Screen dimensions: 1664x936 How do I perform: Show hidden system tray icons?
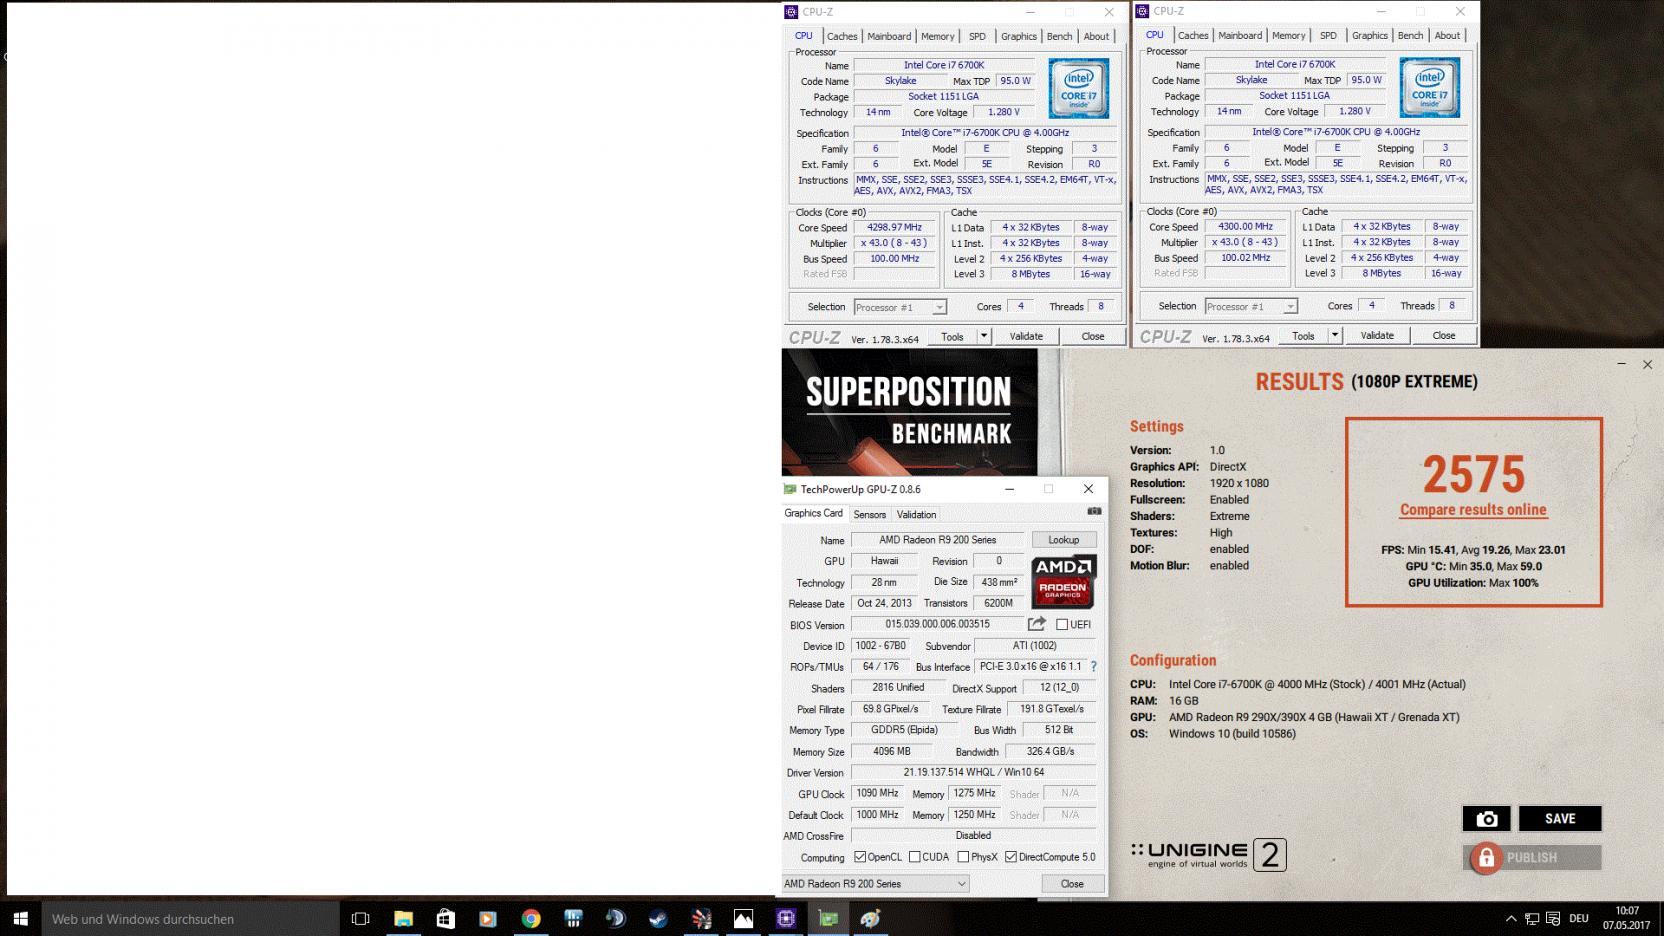tap(1510, 918)
